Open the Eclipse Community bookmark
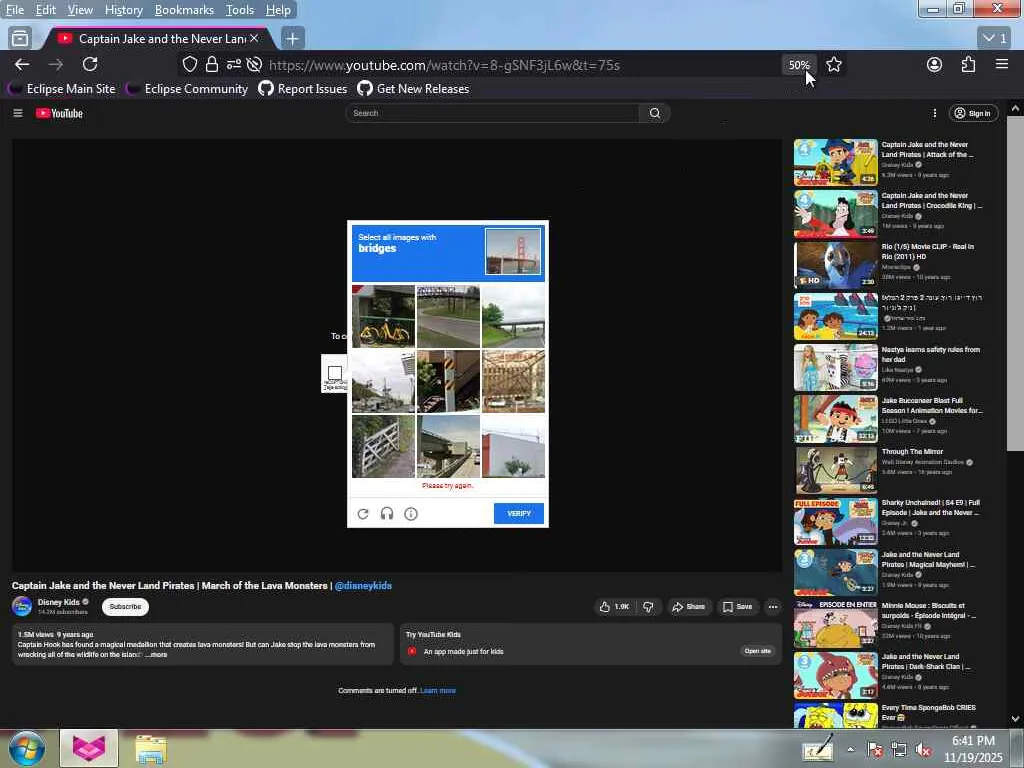The width and height of the screenshot is (1024, 768). click(187, 89)
